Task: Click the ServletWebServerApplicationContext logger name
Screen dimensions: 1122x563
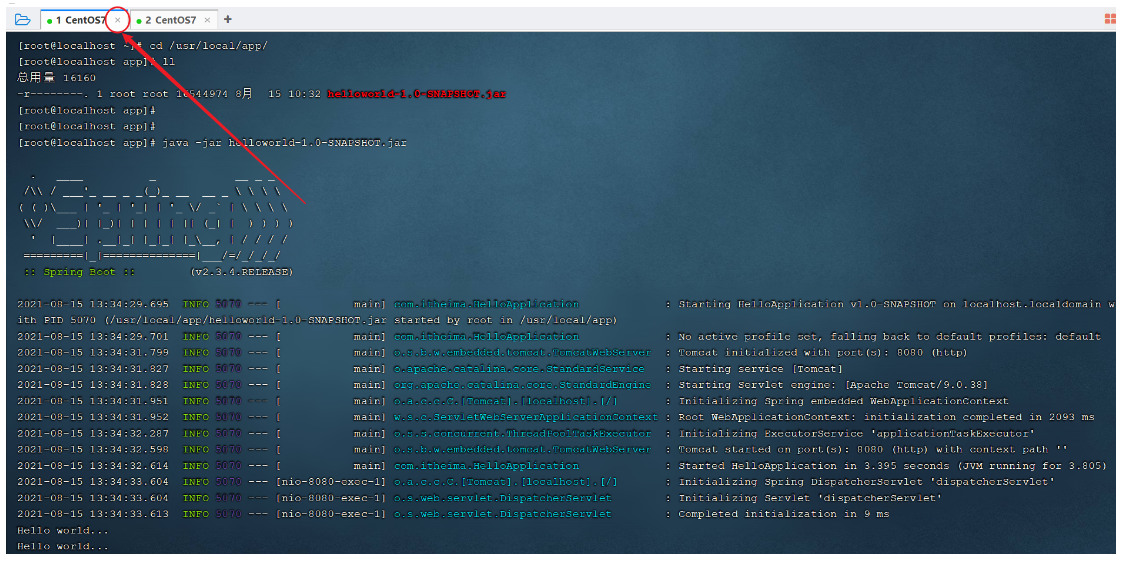Action: [526, 417]
